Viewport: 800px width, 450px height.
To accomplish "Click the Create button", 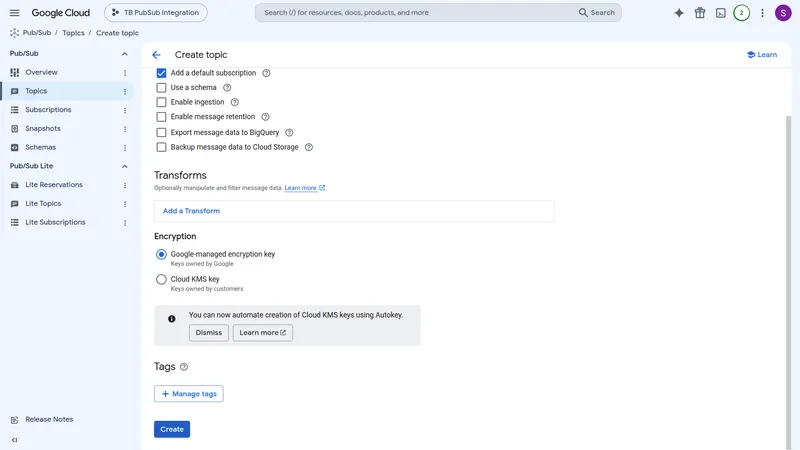I will 172,429.
